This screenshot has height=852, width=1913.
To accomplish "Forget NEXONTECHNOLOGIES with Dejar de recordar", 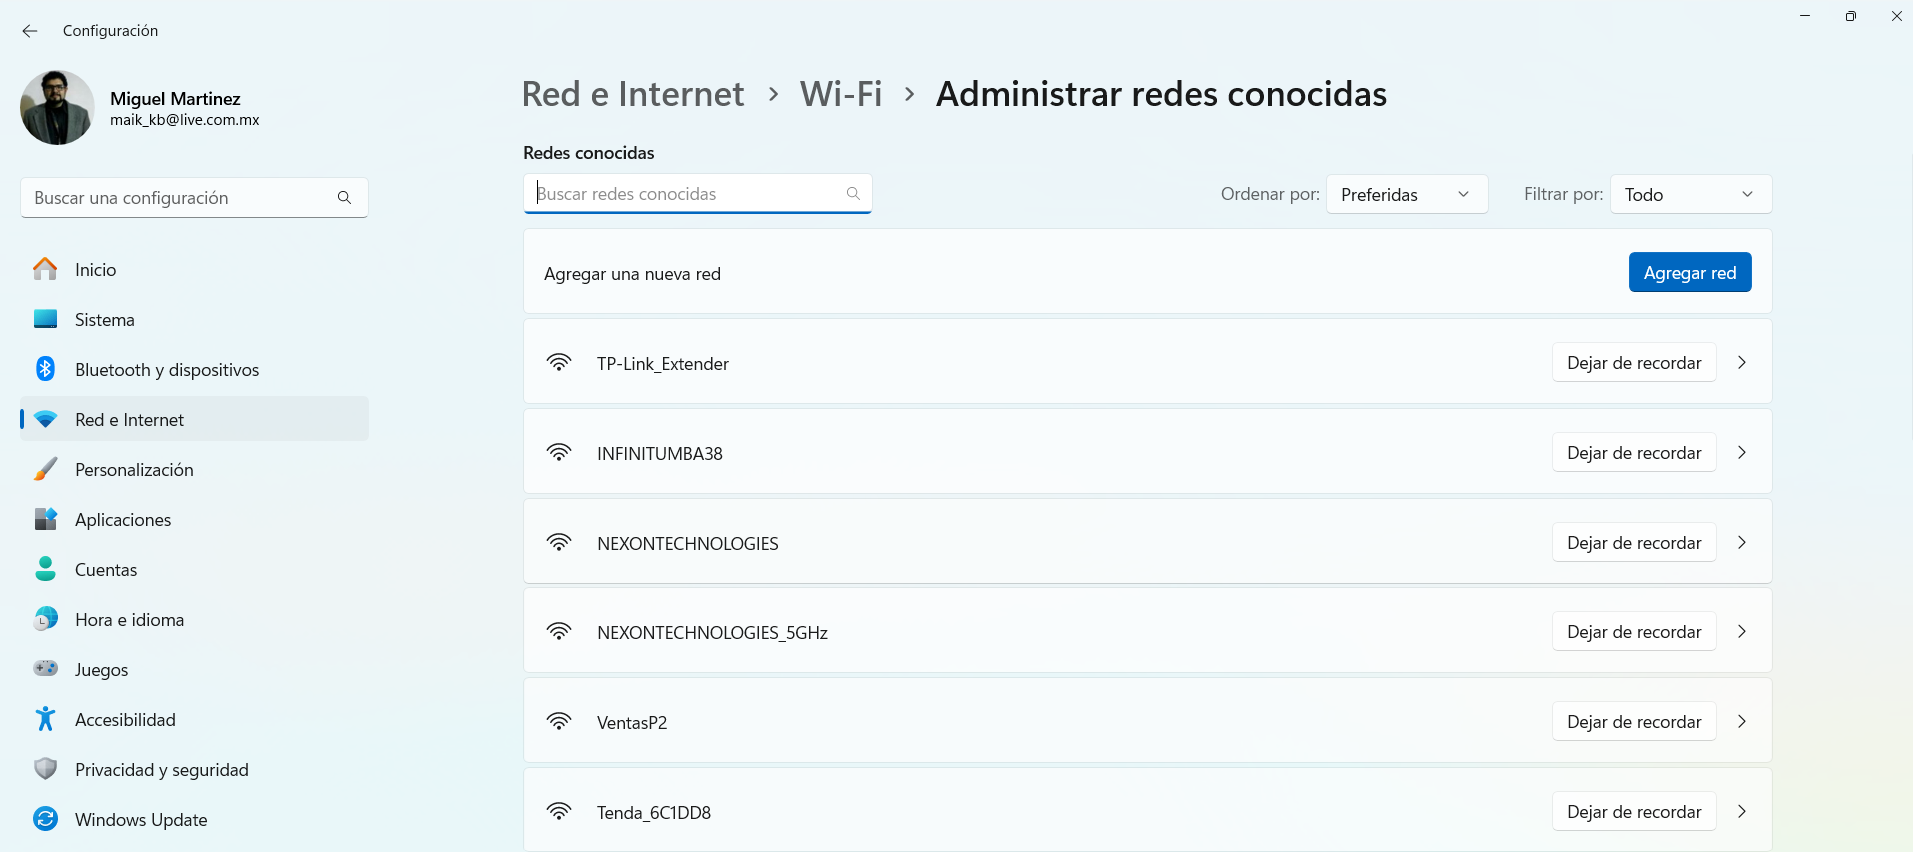I will 1634,543.
